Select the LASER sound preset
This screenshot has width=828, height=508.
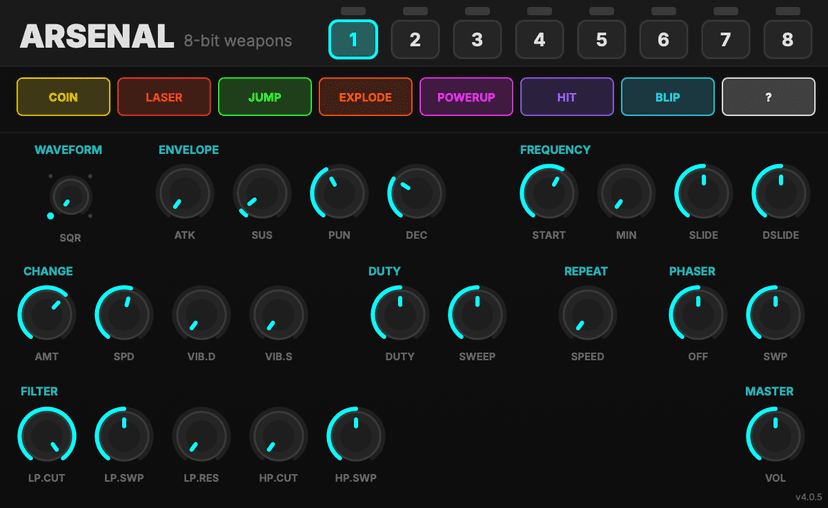164,97
